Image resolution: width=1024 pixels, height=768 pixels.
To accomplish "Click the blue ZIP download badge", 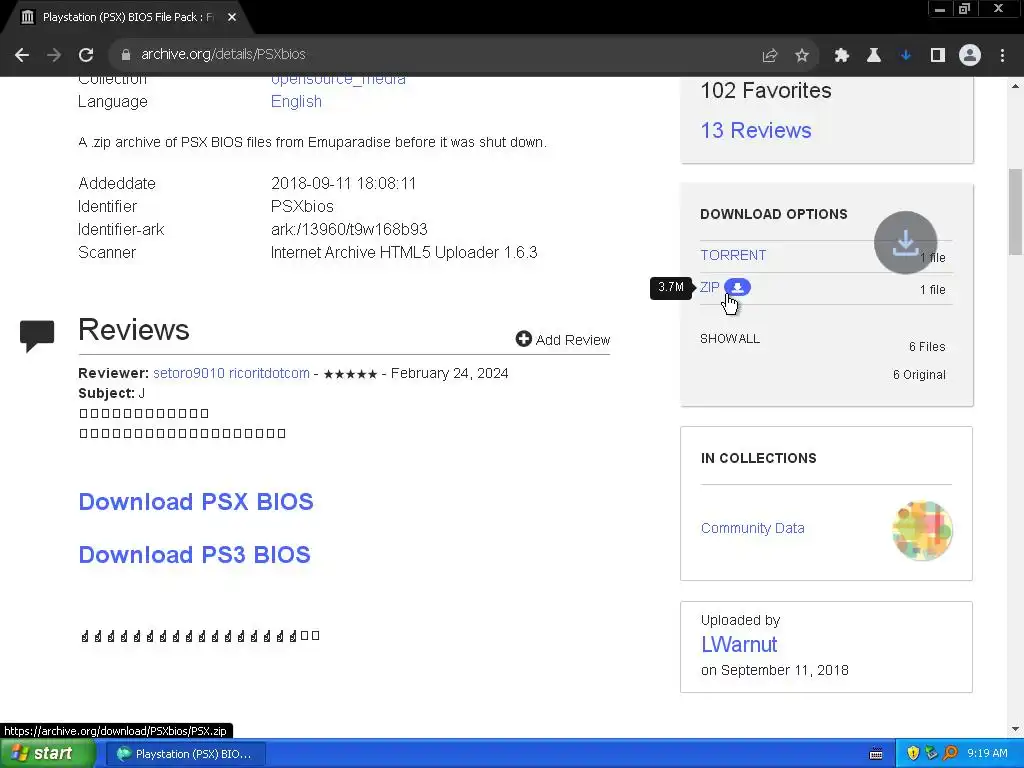I will tap(737, 287).
